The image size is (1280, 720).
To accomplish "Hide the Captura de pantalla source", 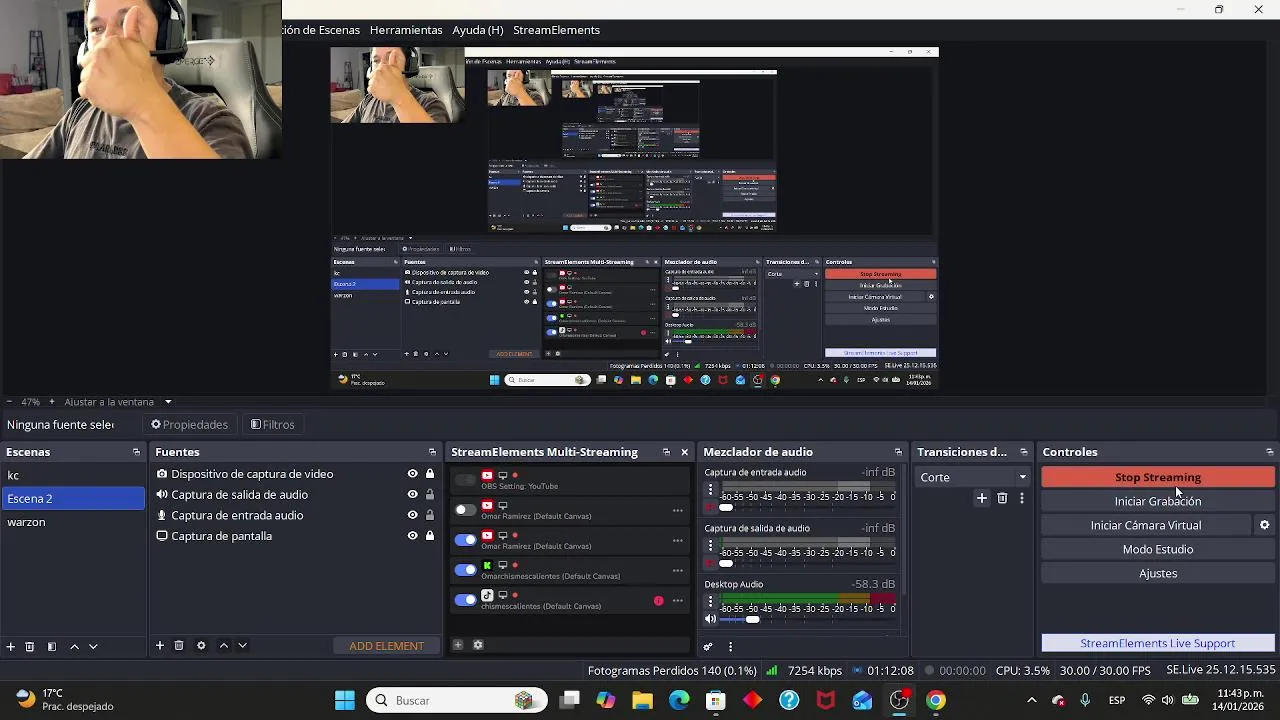I will point(412,536).
